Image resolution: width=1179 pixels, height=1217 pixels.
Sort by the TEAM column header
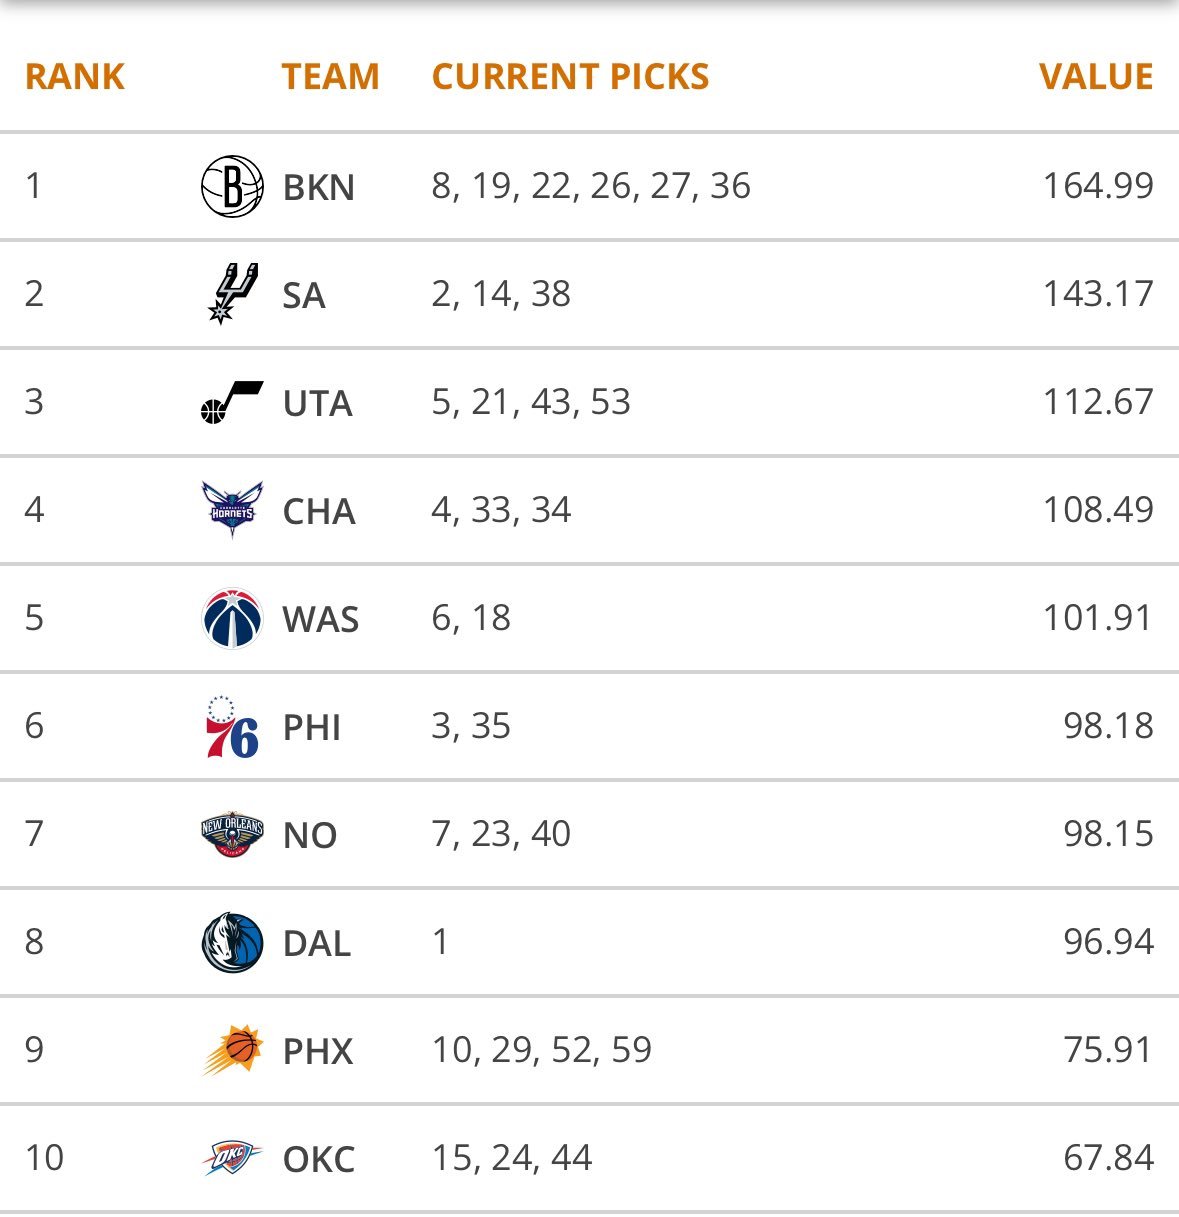point(330,77)
